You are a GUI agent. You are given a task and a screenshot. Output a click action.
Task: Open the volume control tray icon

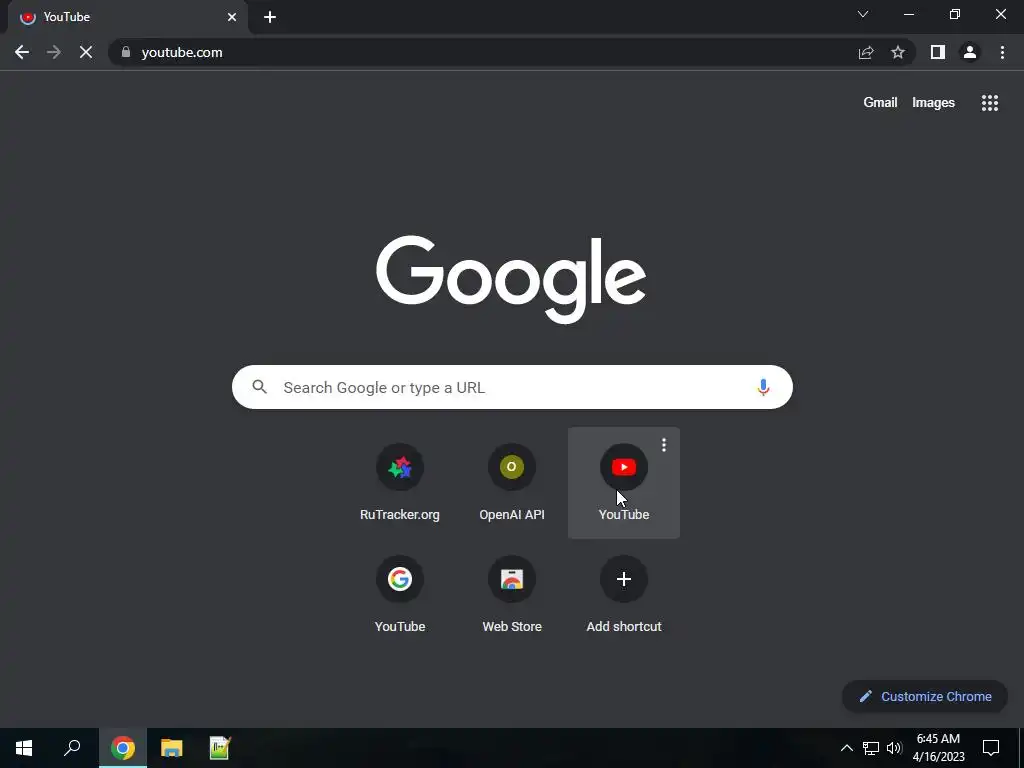(x=894, y=748)
